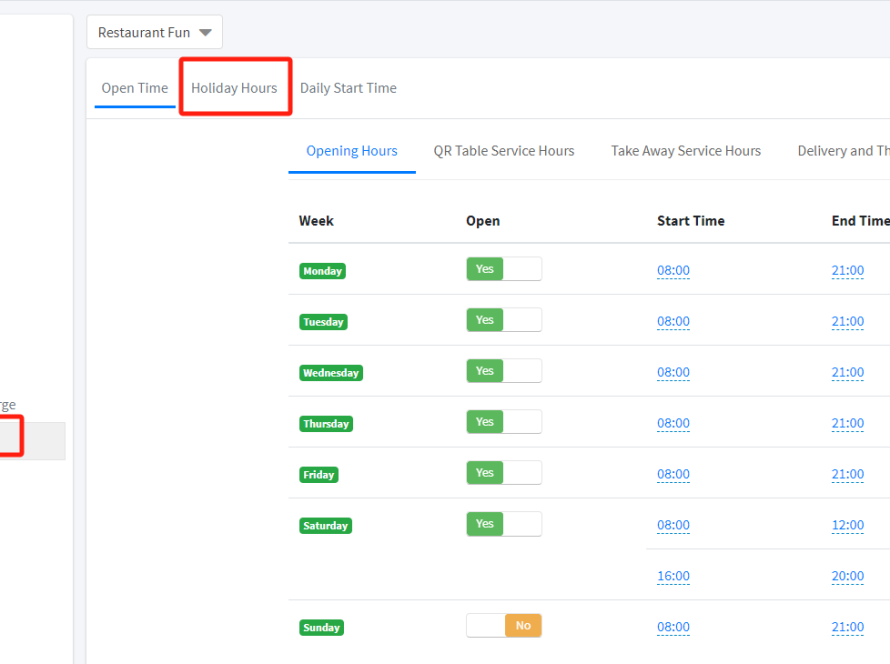Click the Sunday day label
890x664 pixels.
click(322, 628)
